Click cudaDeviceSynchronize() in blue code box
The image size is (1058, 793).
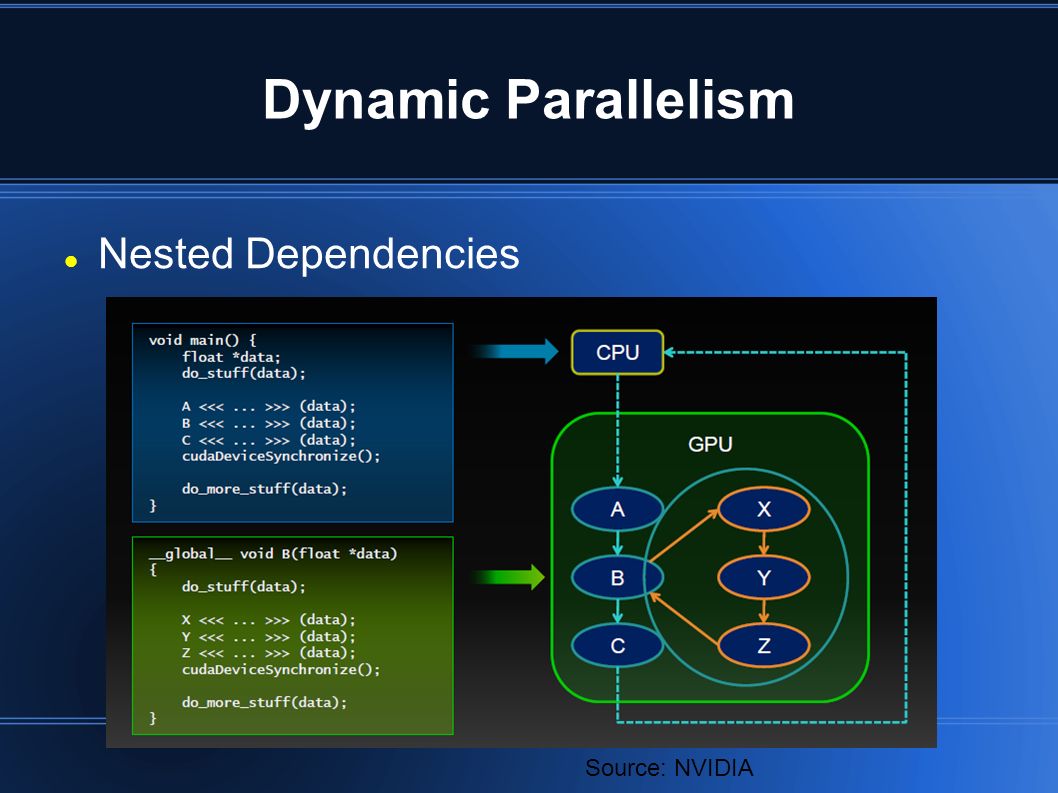click(281, 456)
